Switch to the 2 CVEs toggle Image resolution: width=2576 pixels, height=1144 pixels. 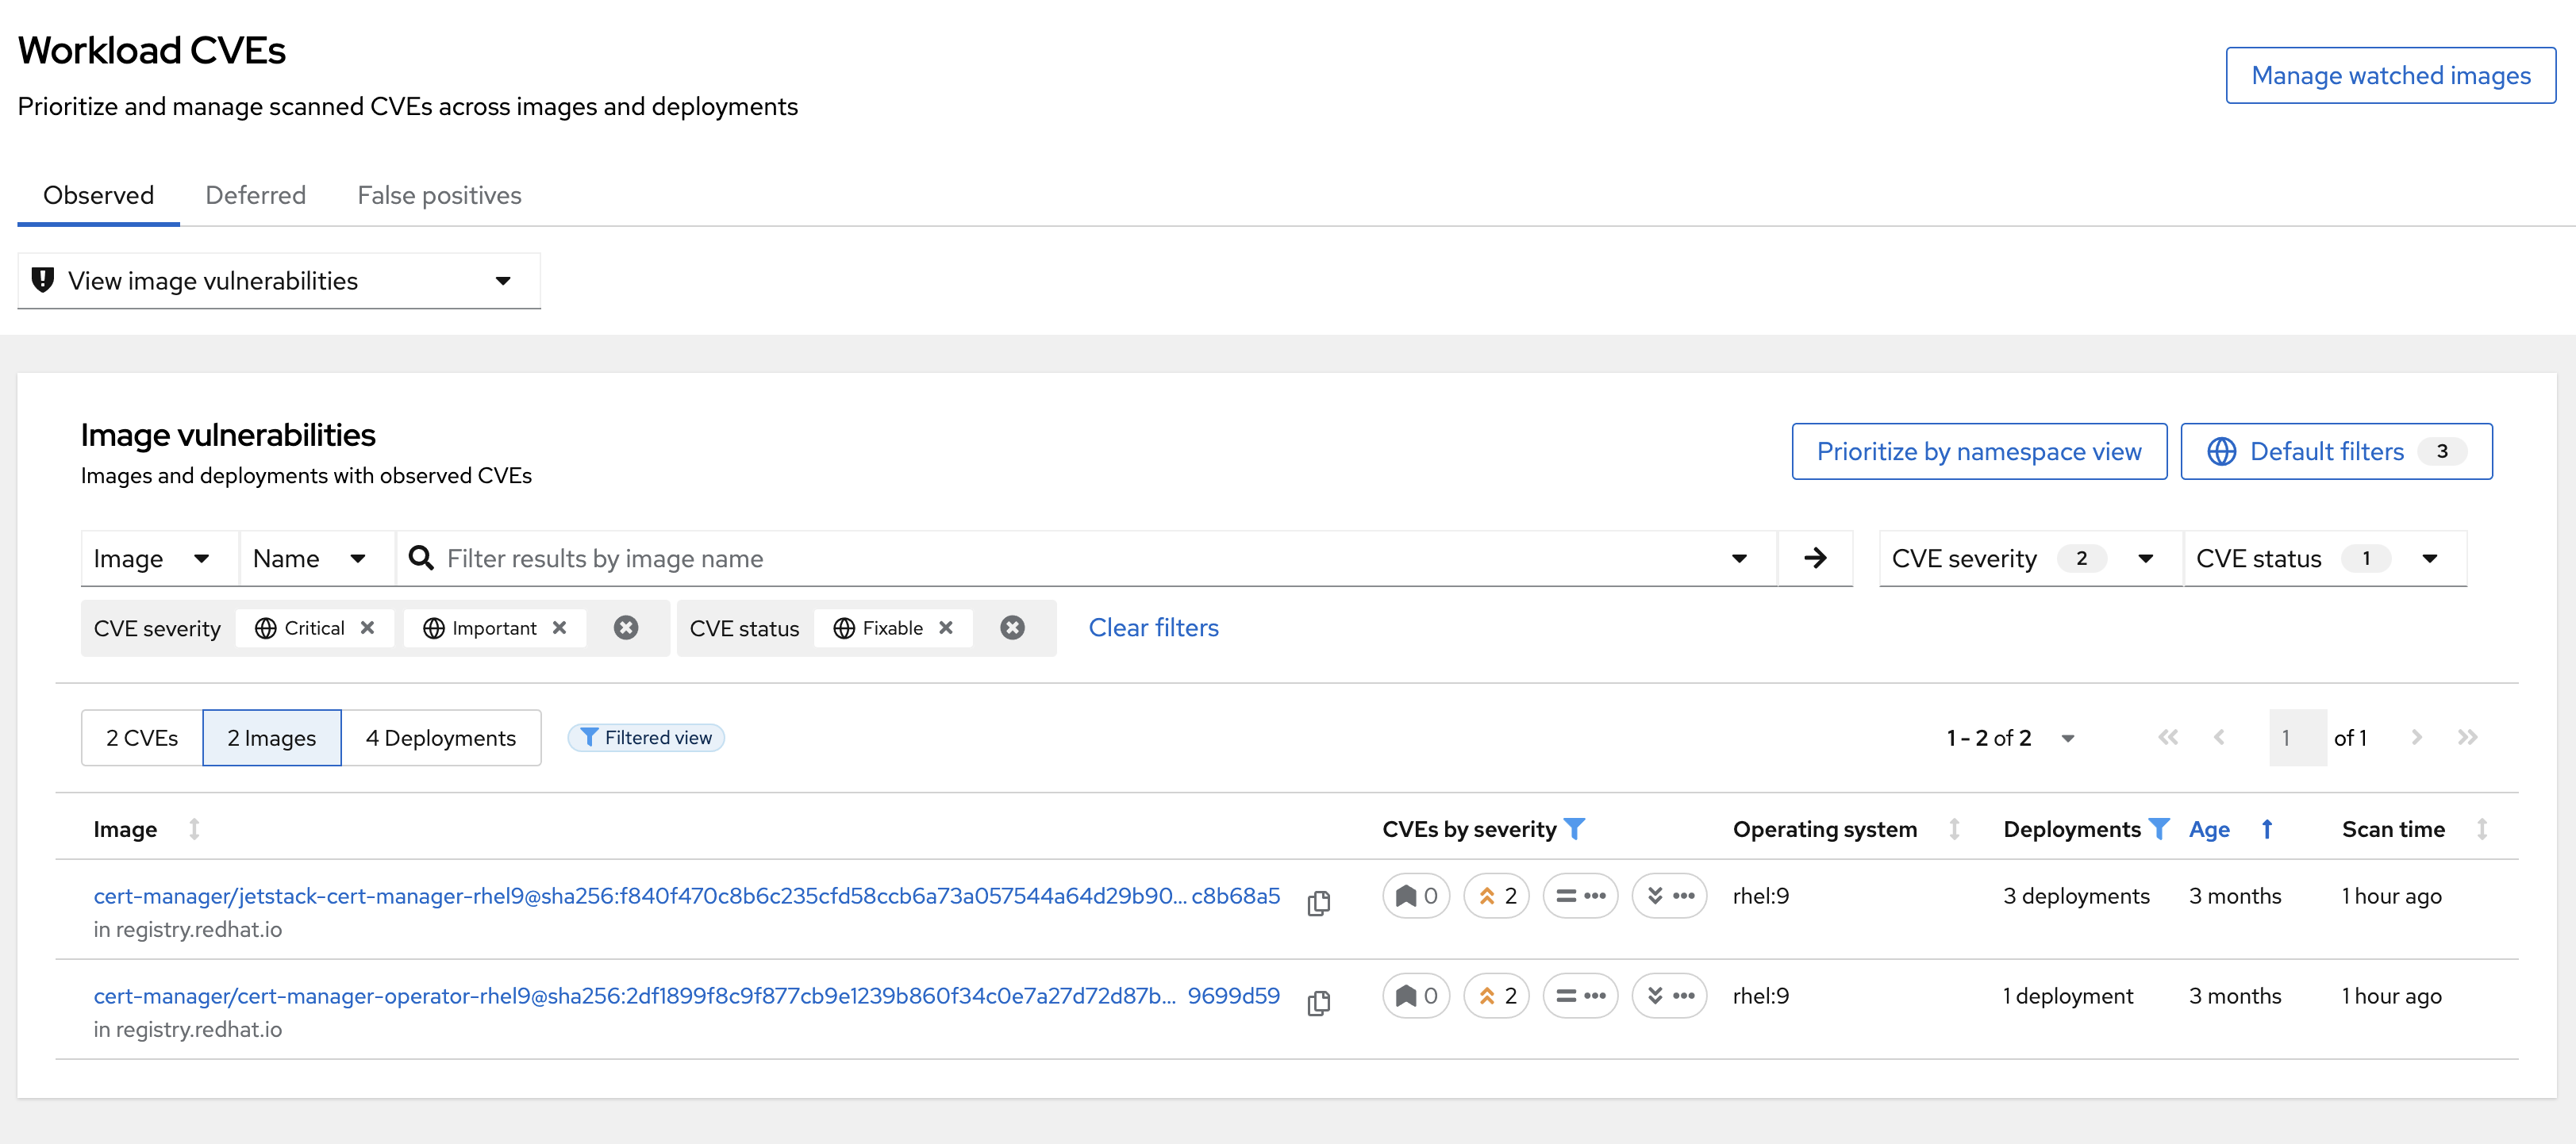[142, 738]
